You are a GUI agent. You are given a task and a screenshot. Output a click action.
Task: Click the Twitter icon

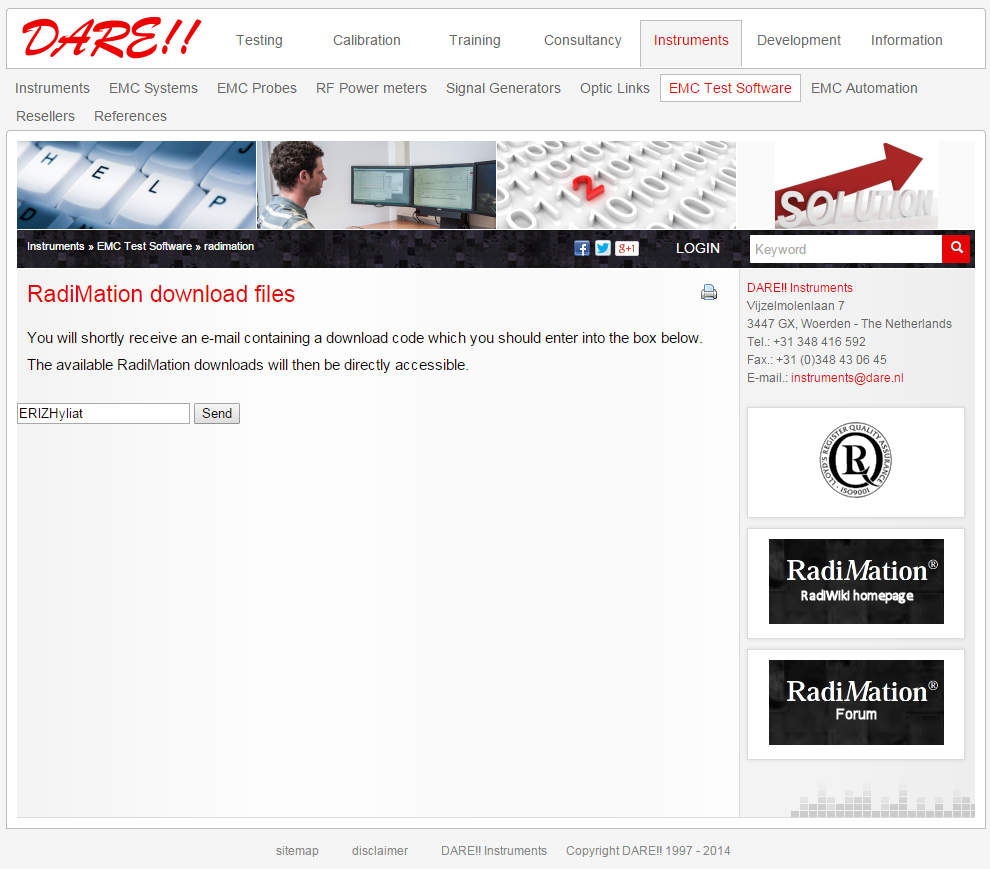(x=603, y=248)
